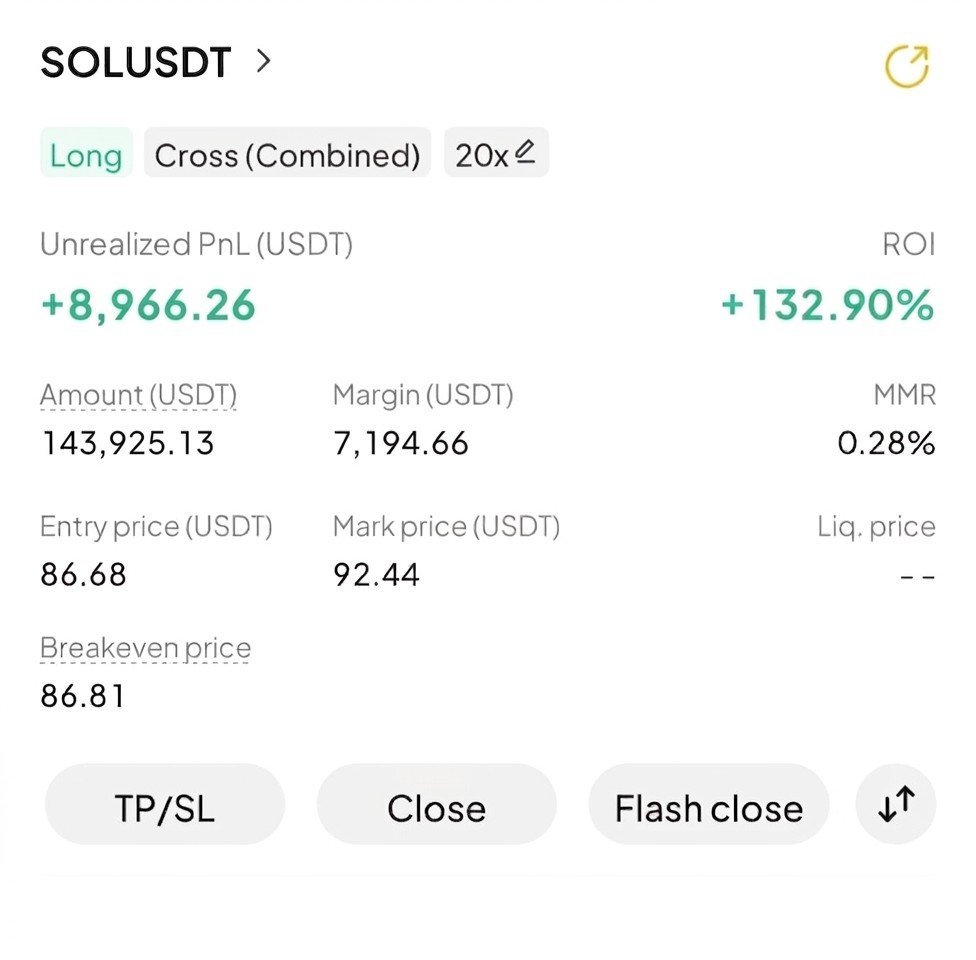Select the Long position label

(85, 154)
